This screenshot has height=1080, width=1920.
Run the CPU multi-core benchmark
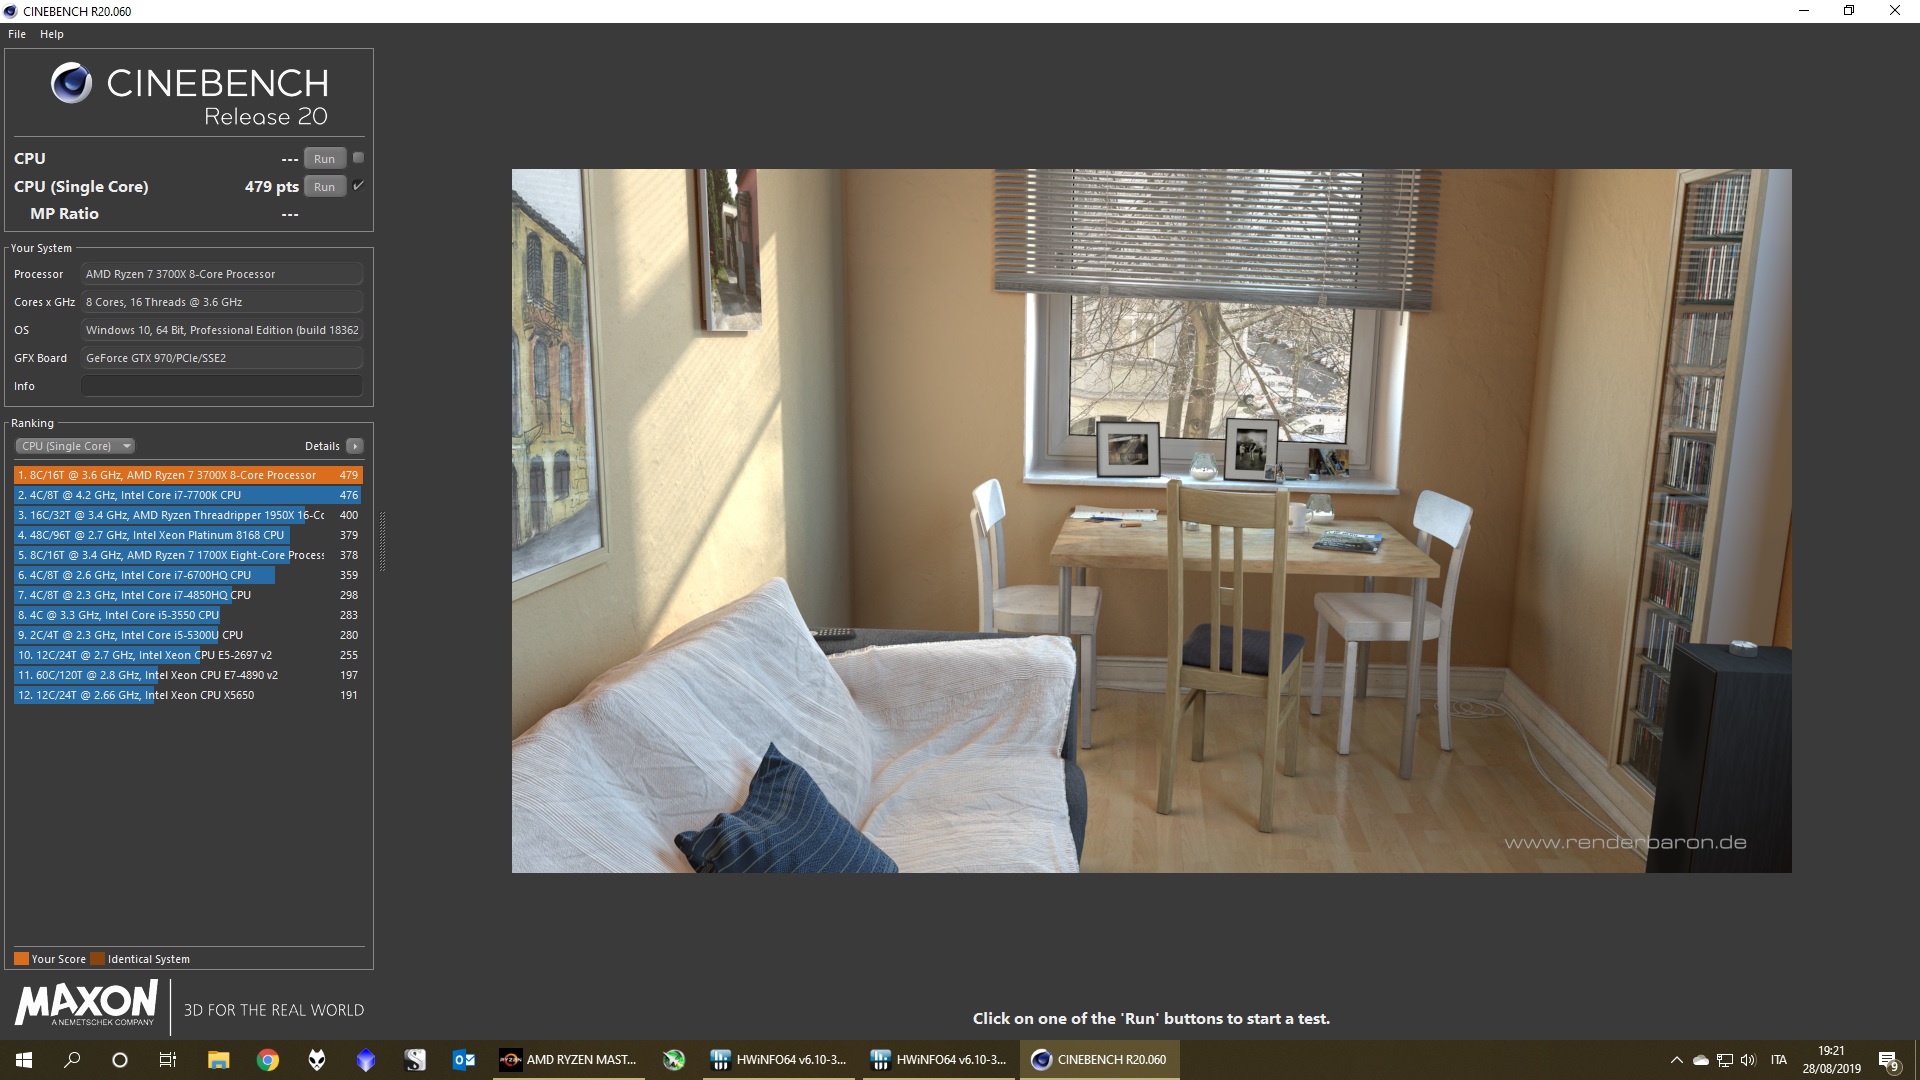click(x=324, y=159)
